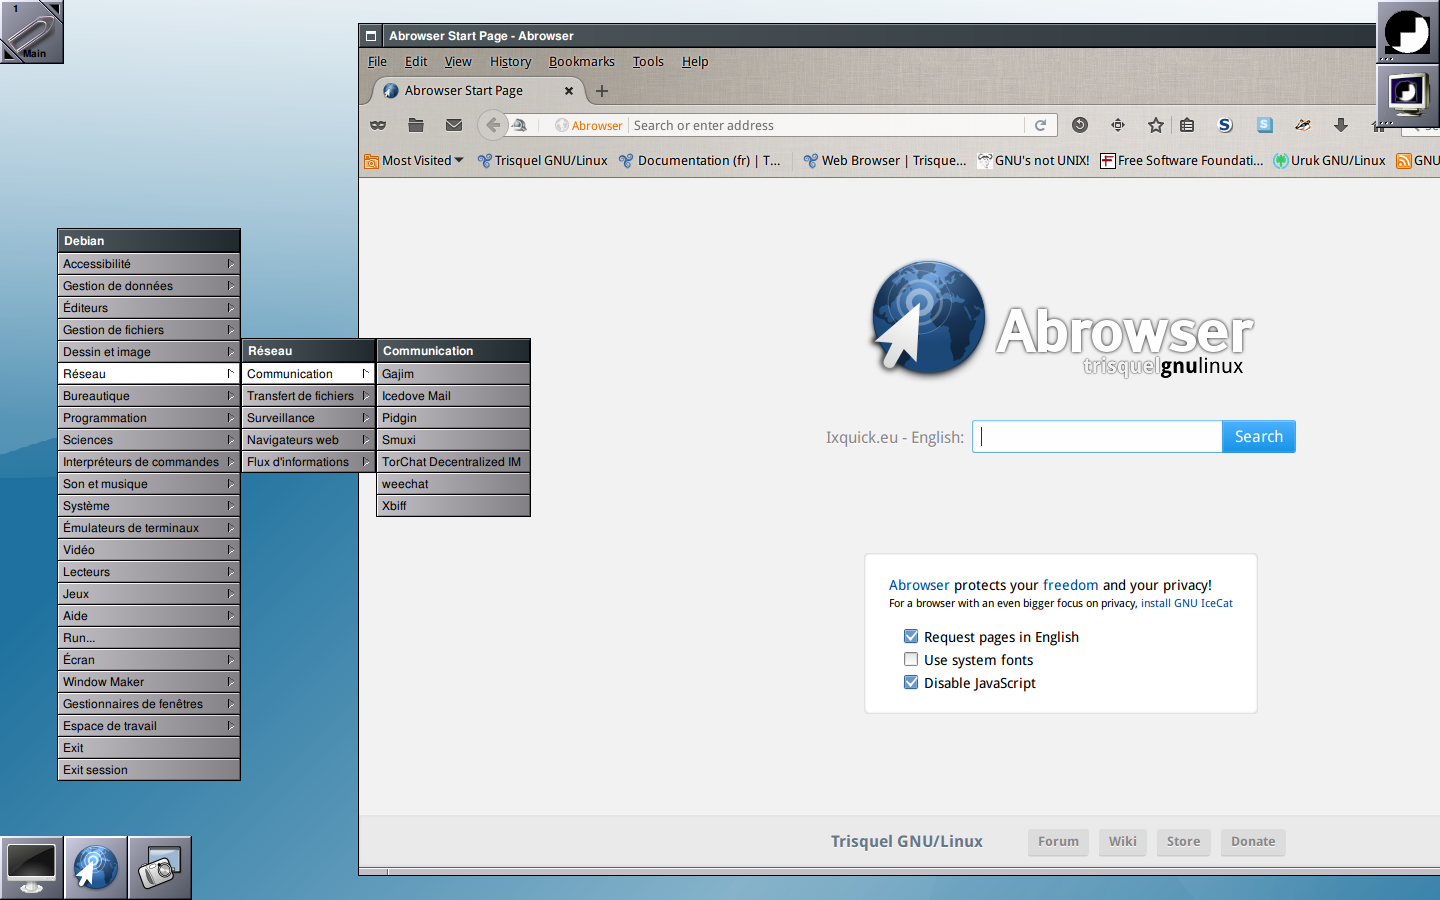1440x900 pixels.
Task: Toggle Request pages in English checkbox
Action: tap(911, 636)
